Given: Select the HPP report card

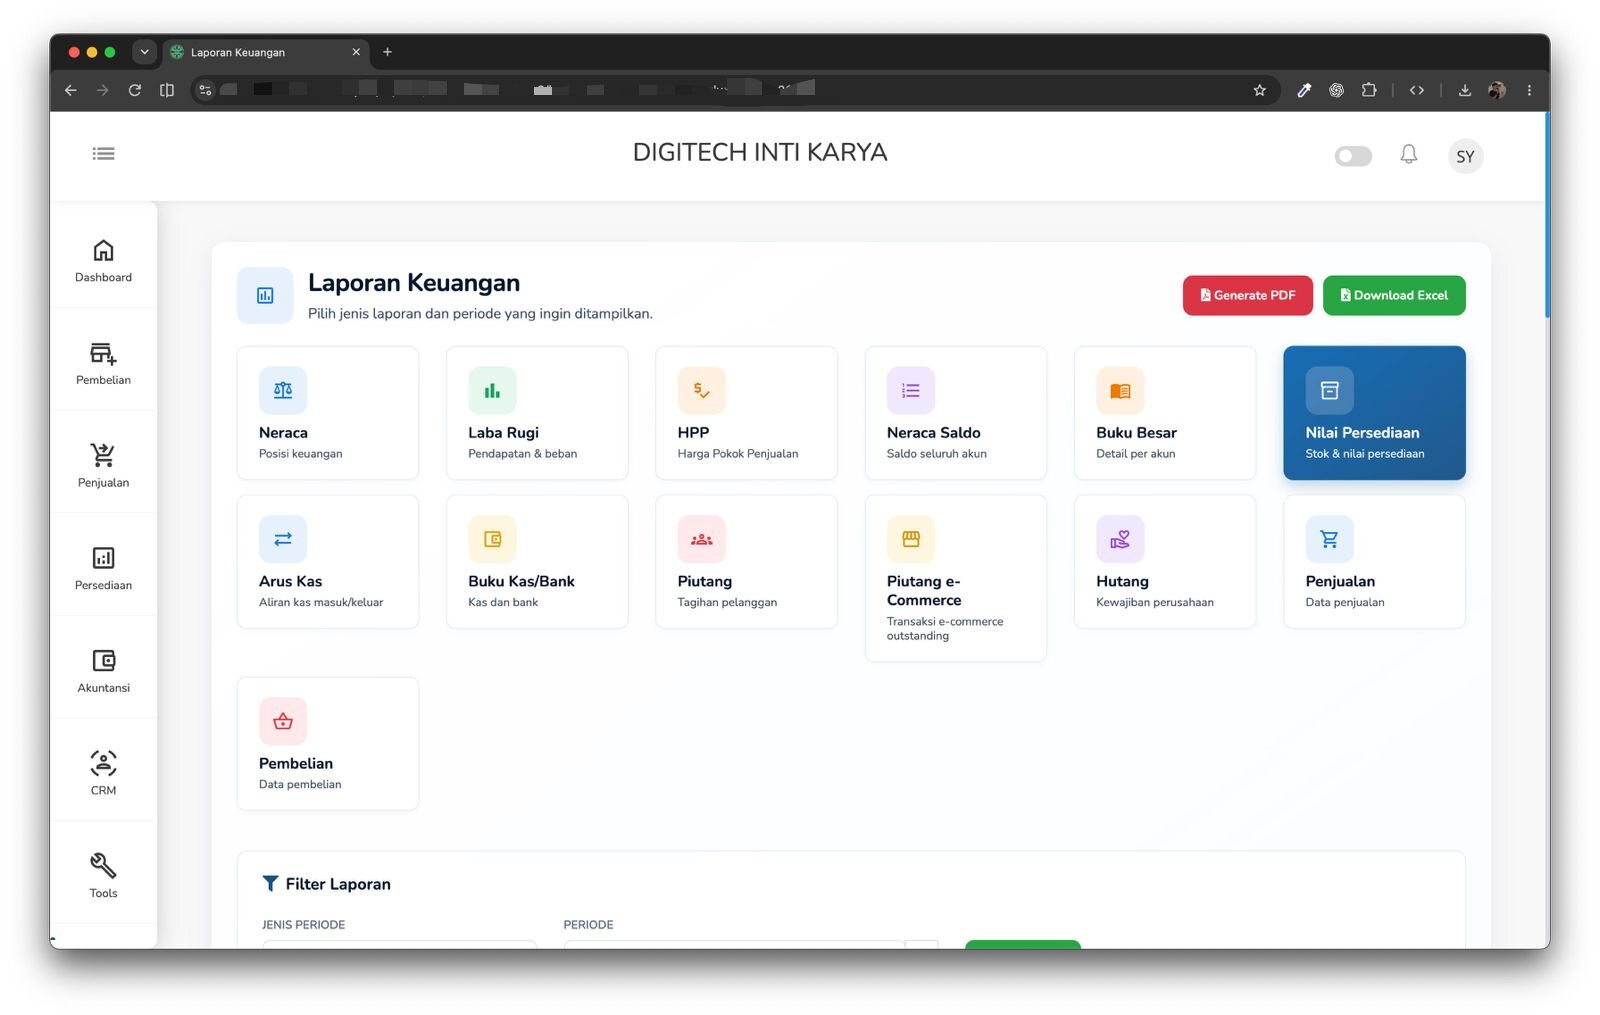Looking at the screenshot, I should (x=746, y=413).
